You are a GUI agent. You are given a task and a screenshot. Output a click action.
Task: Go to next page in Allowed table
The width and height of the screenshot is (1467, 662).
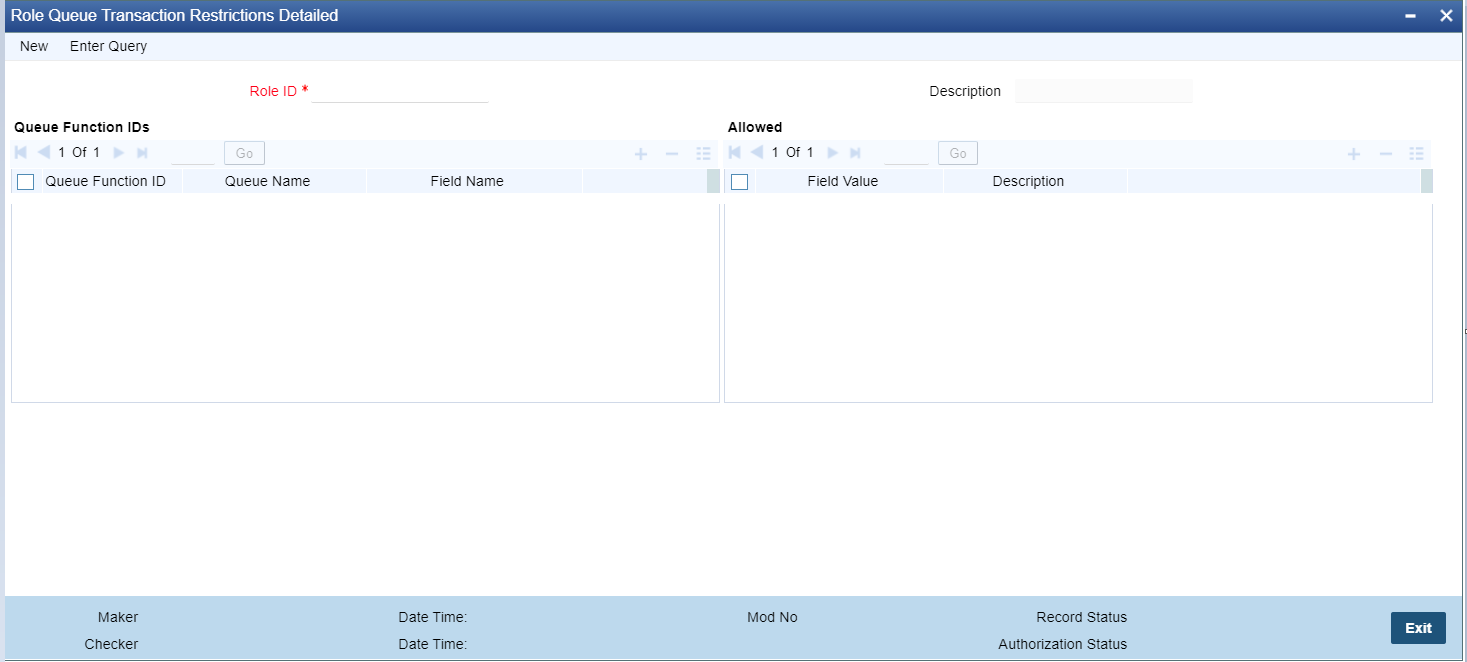(832, 153)
